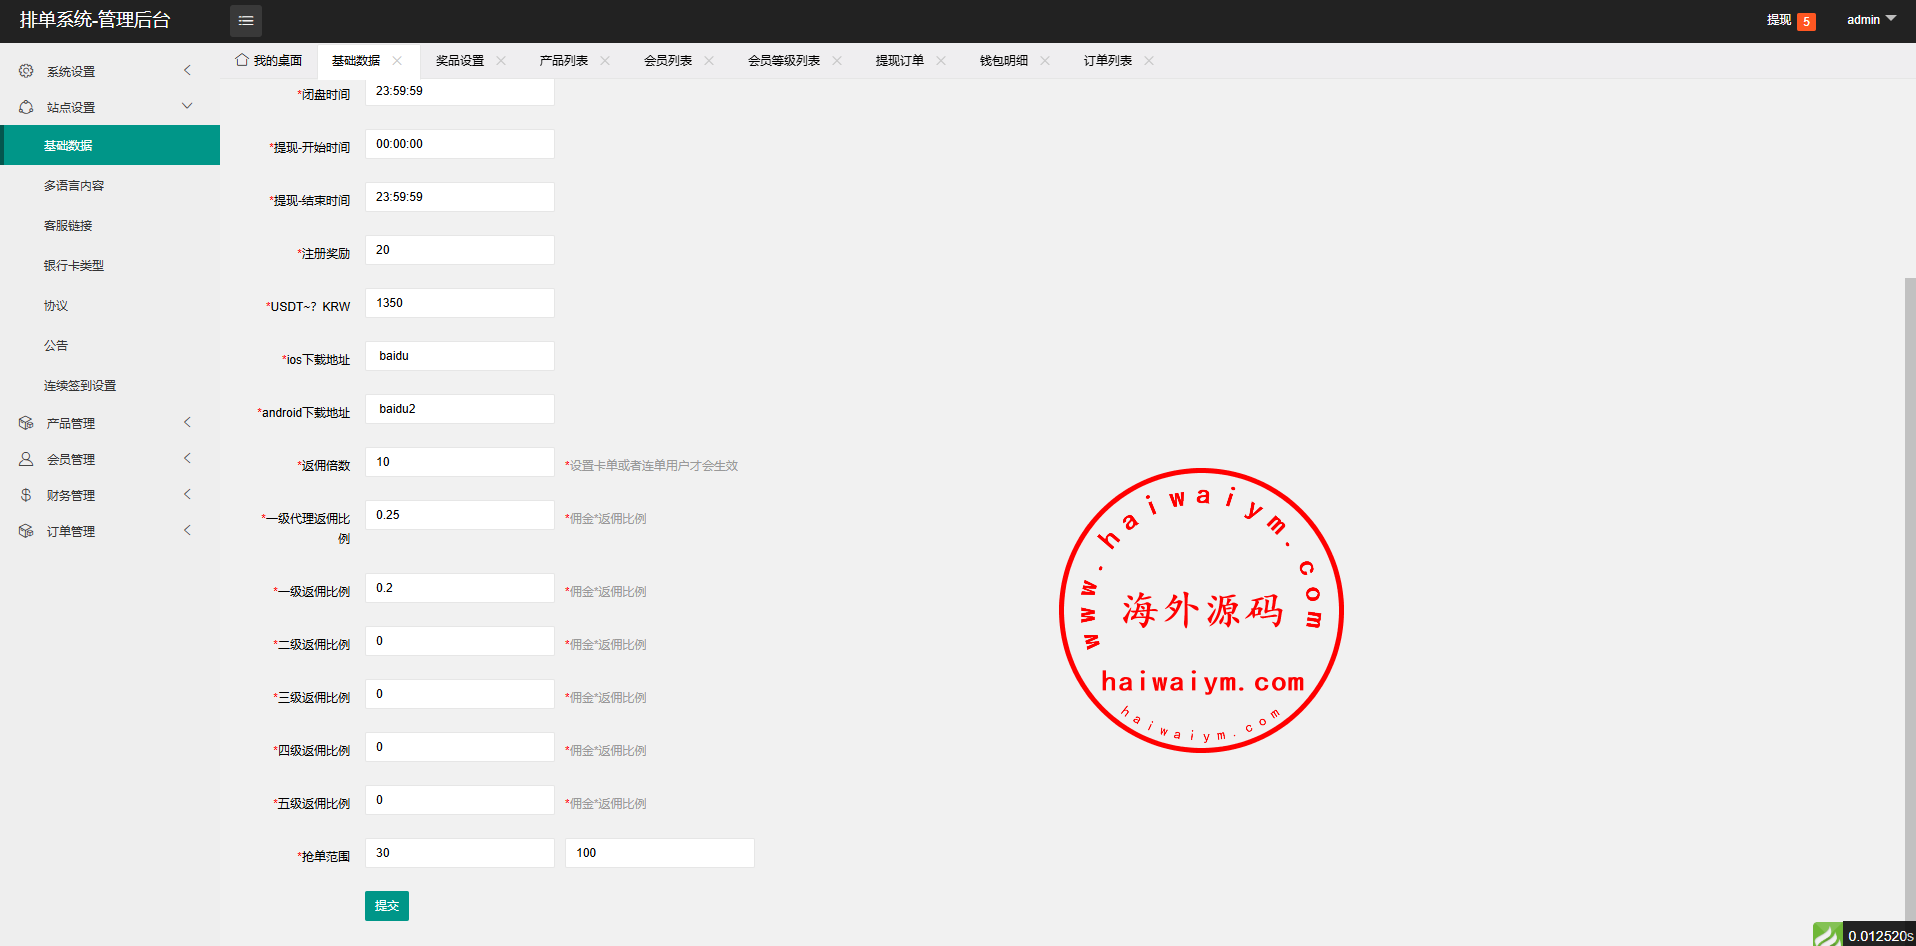Click the green leaf debug icon

[x=1827, y=935]
